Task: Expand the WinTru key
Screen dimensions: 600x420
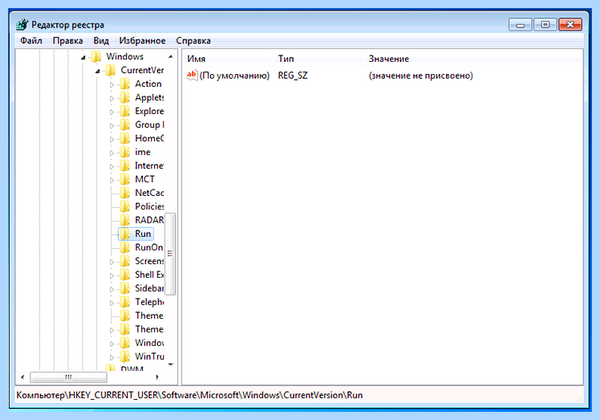Action: point(112,357)
